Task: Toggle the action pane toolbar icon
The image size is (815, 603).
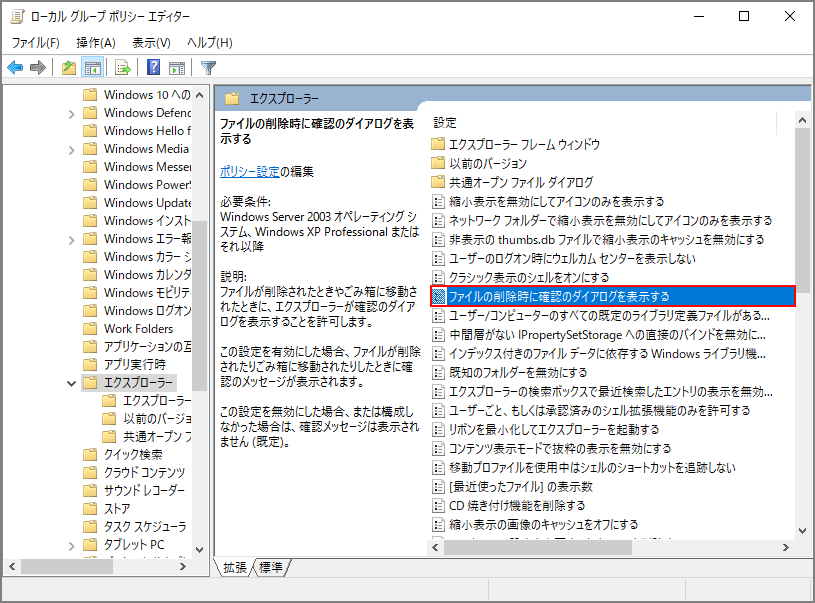Action: [x=176, y=67]
